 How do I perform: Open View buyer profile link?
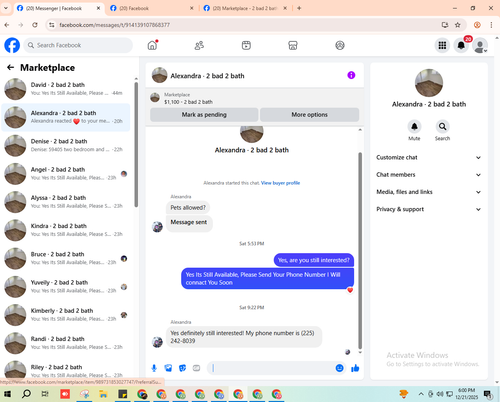click(280, 183)
